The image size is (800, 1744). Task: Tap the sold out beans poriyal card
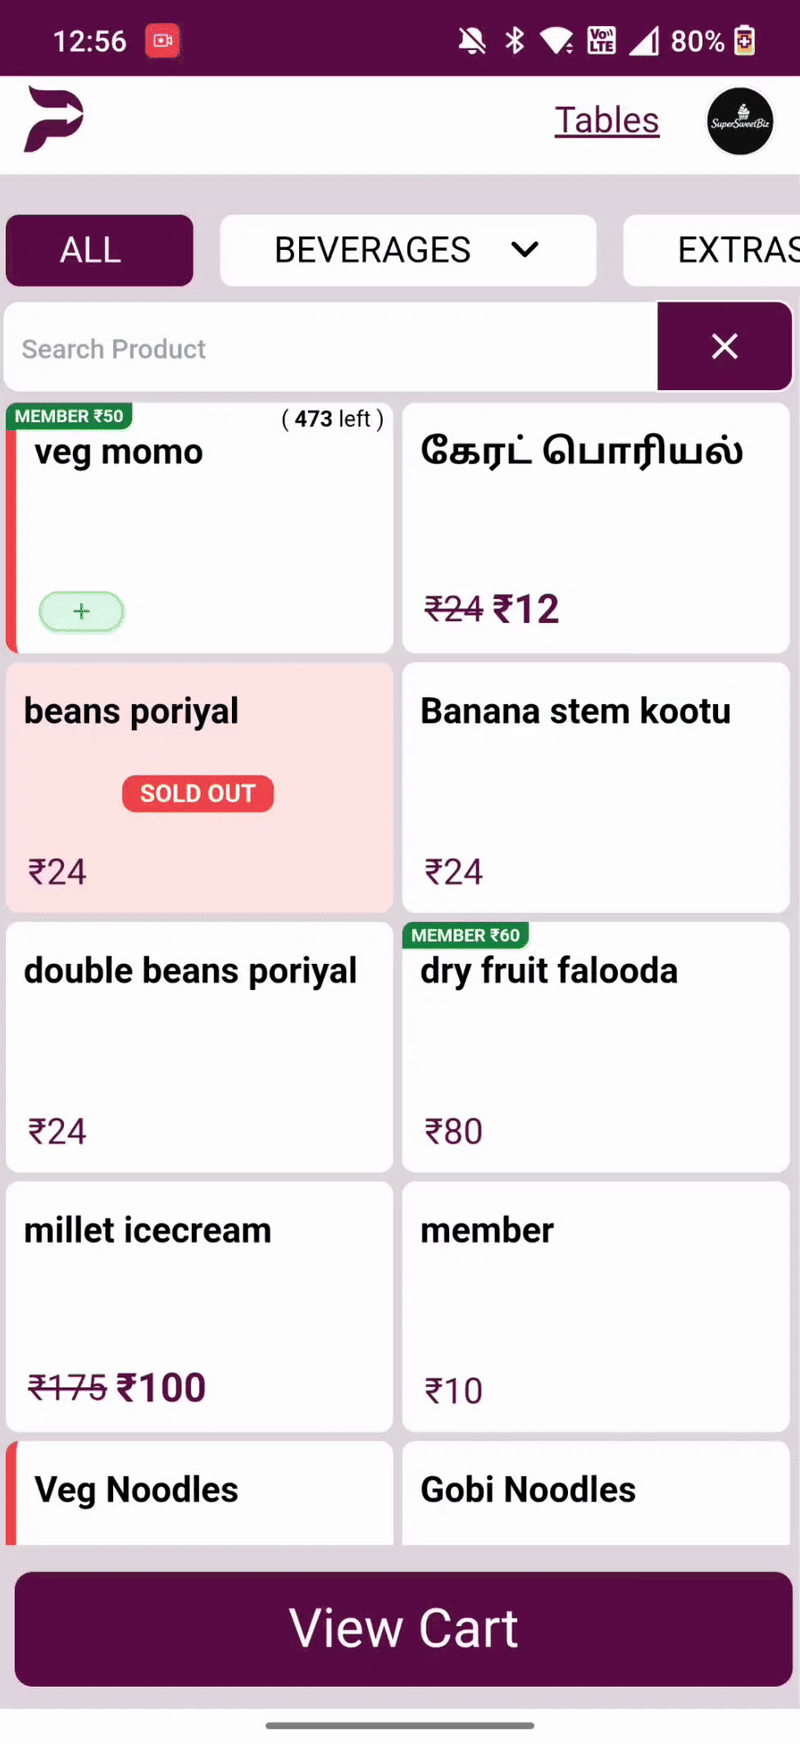[199, 787]
